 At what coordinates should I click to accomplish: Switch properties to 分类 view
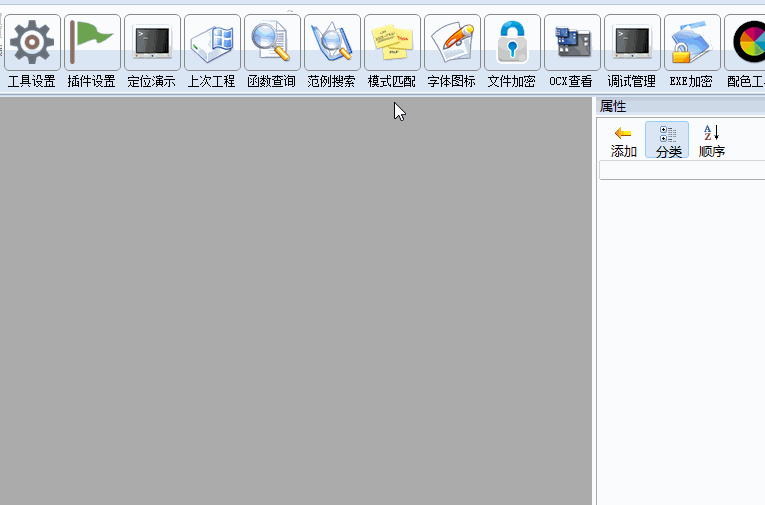pos(667,141)
